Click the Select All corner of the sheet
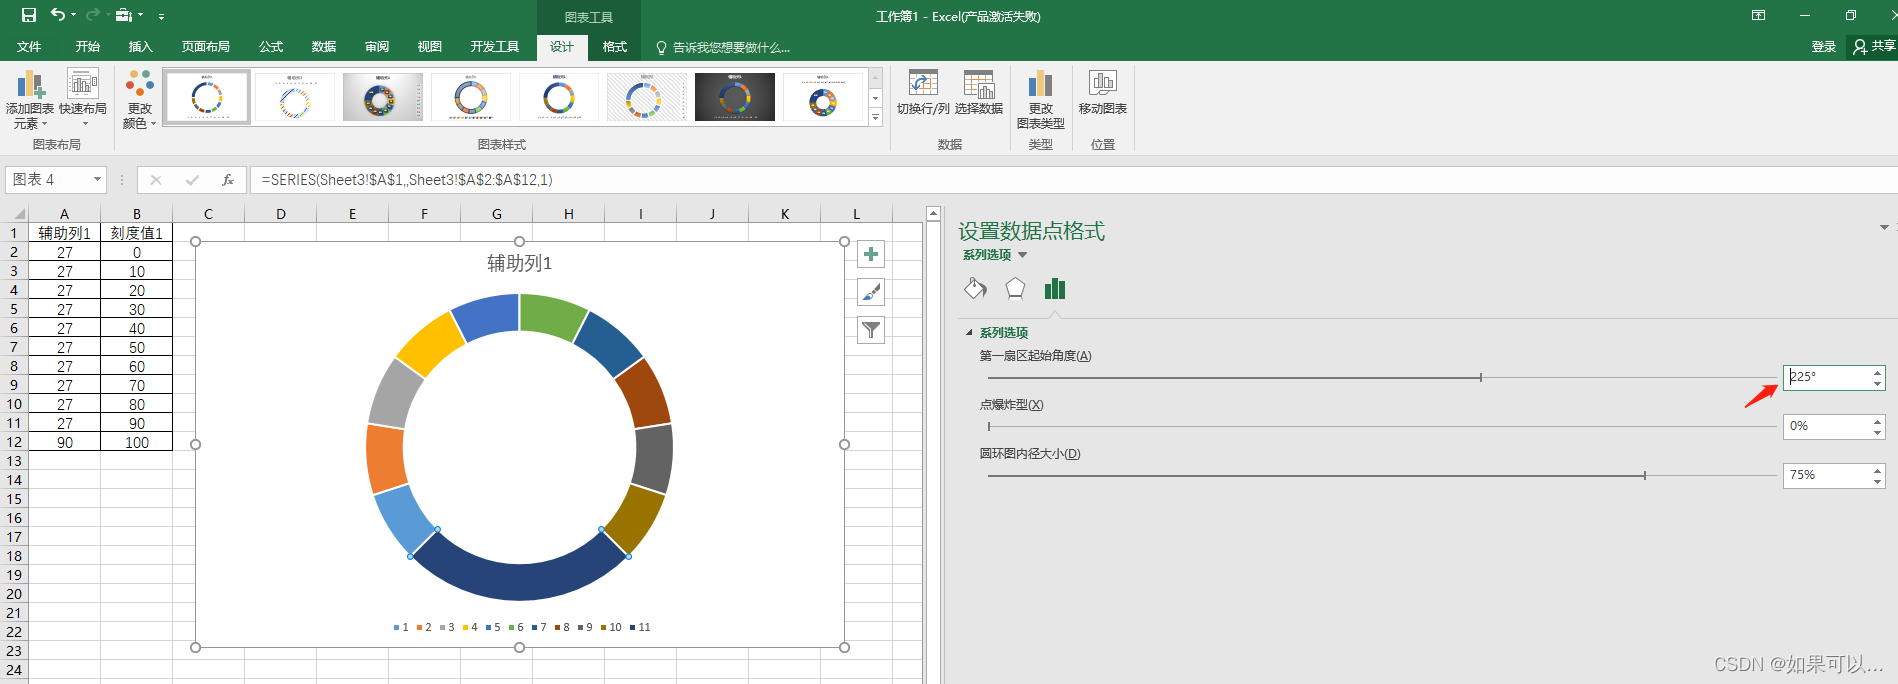The height and width of the screenshot is (684, 1898). [x=14, y=214]
